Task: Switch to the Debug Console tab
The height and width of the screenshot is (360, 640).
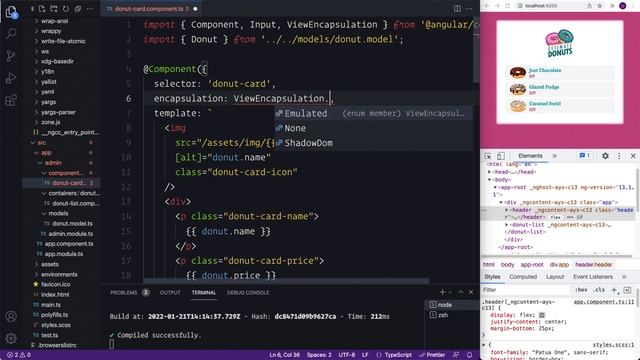Action: coord(248,293)
